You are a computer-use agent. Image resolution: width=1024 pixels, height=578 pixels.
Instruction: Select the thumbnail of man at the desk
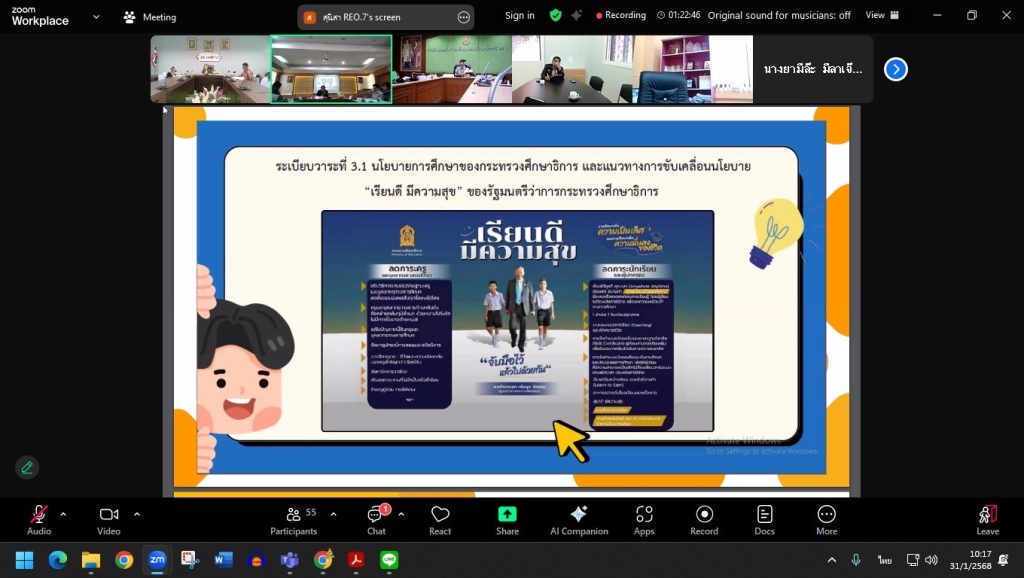pos(572,69)
